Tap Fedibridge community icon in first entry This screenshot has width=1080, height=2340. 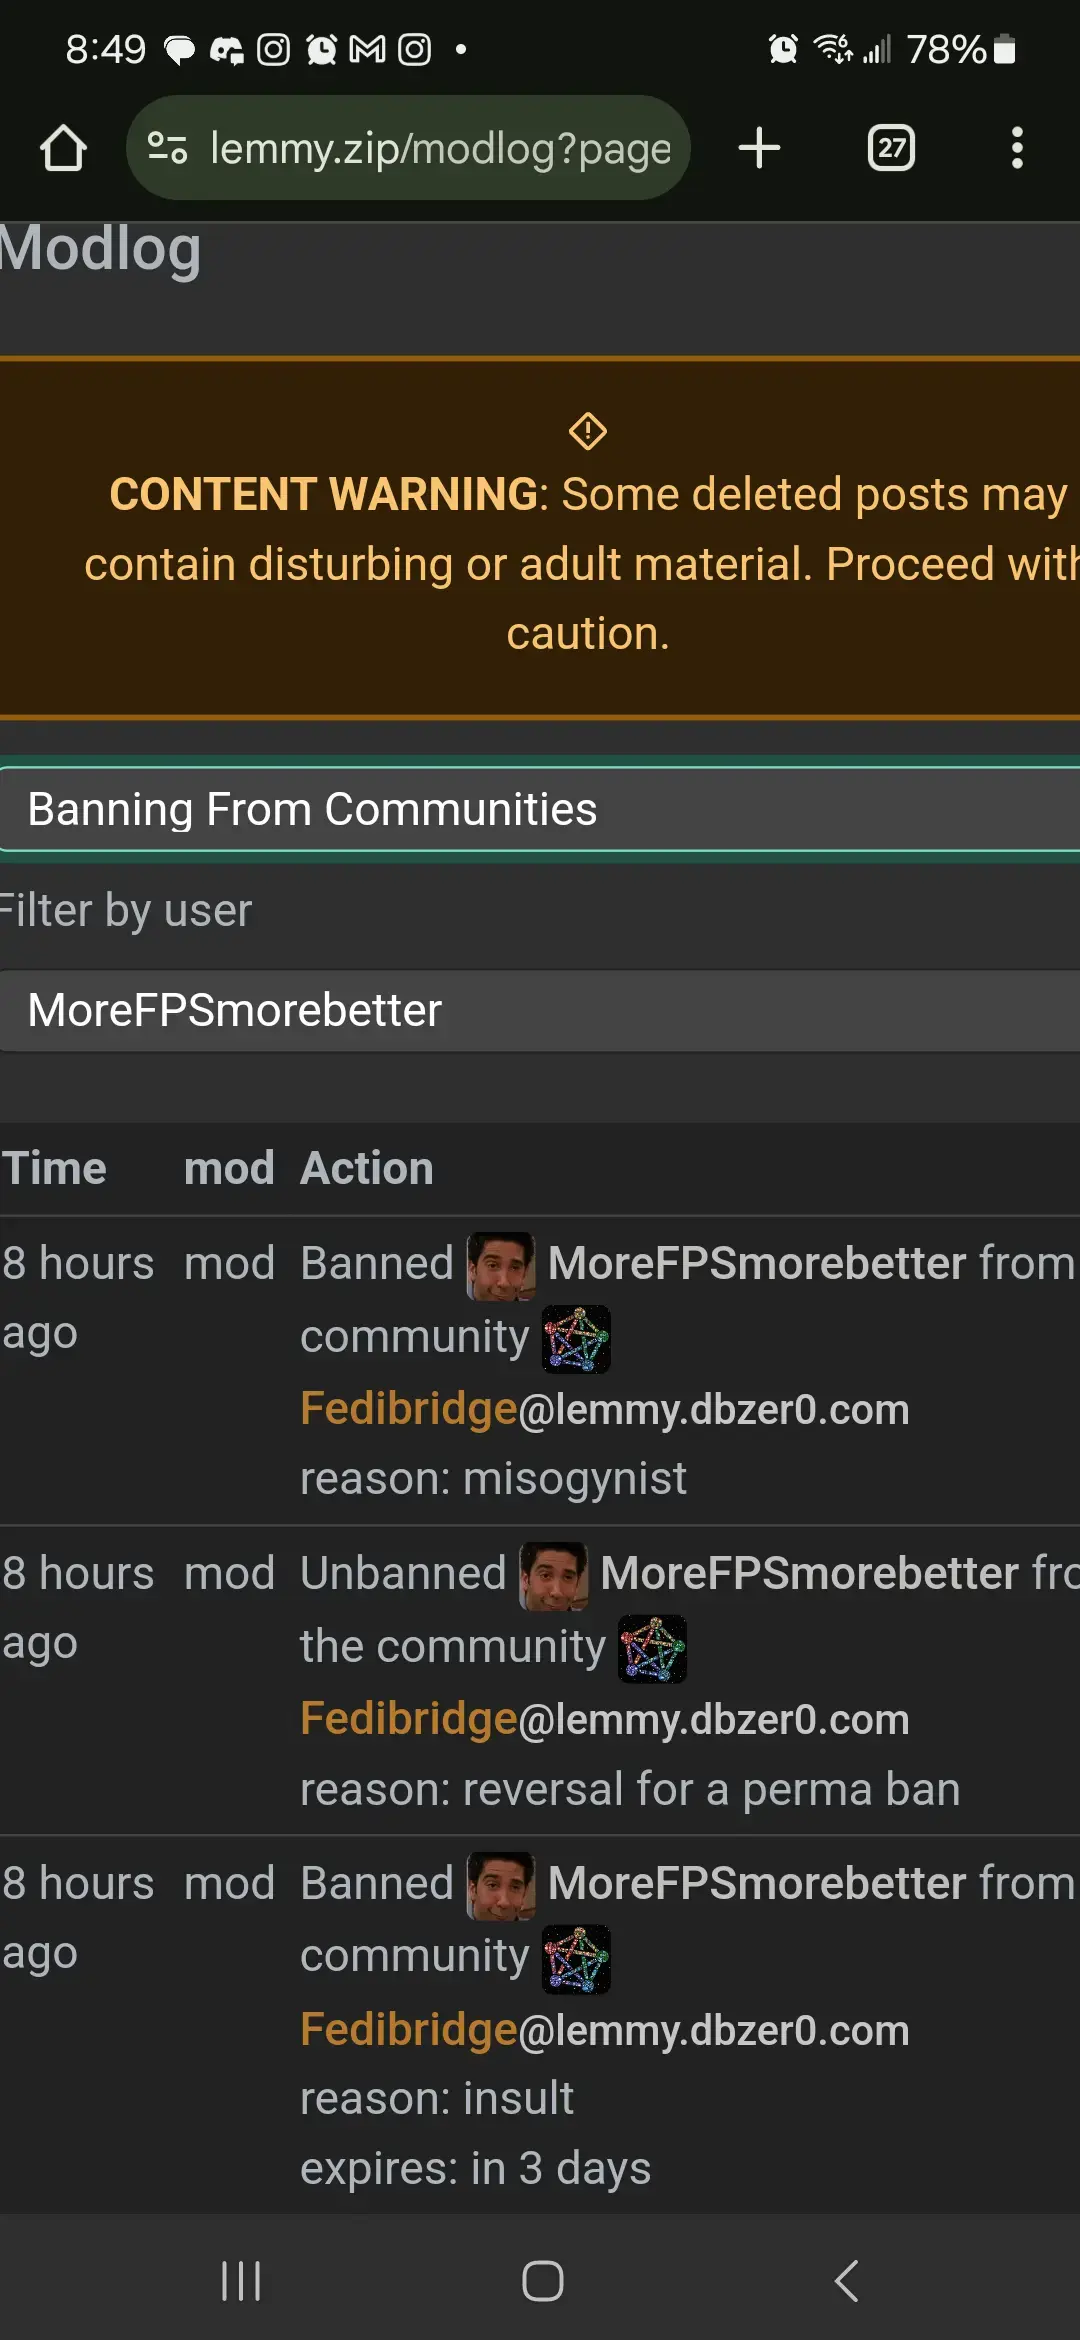tap(576, 1339)
